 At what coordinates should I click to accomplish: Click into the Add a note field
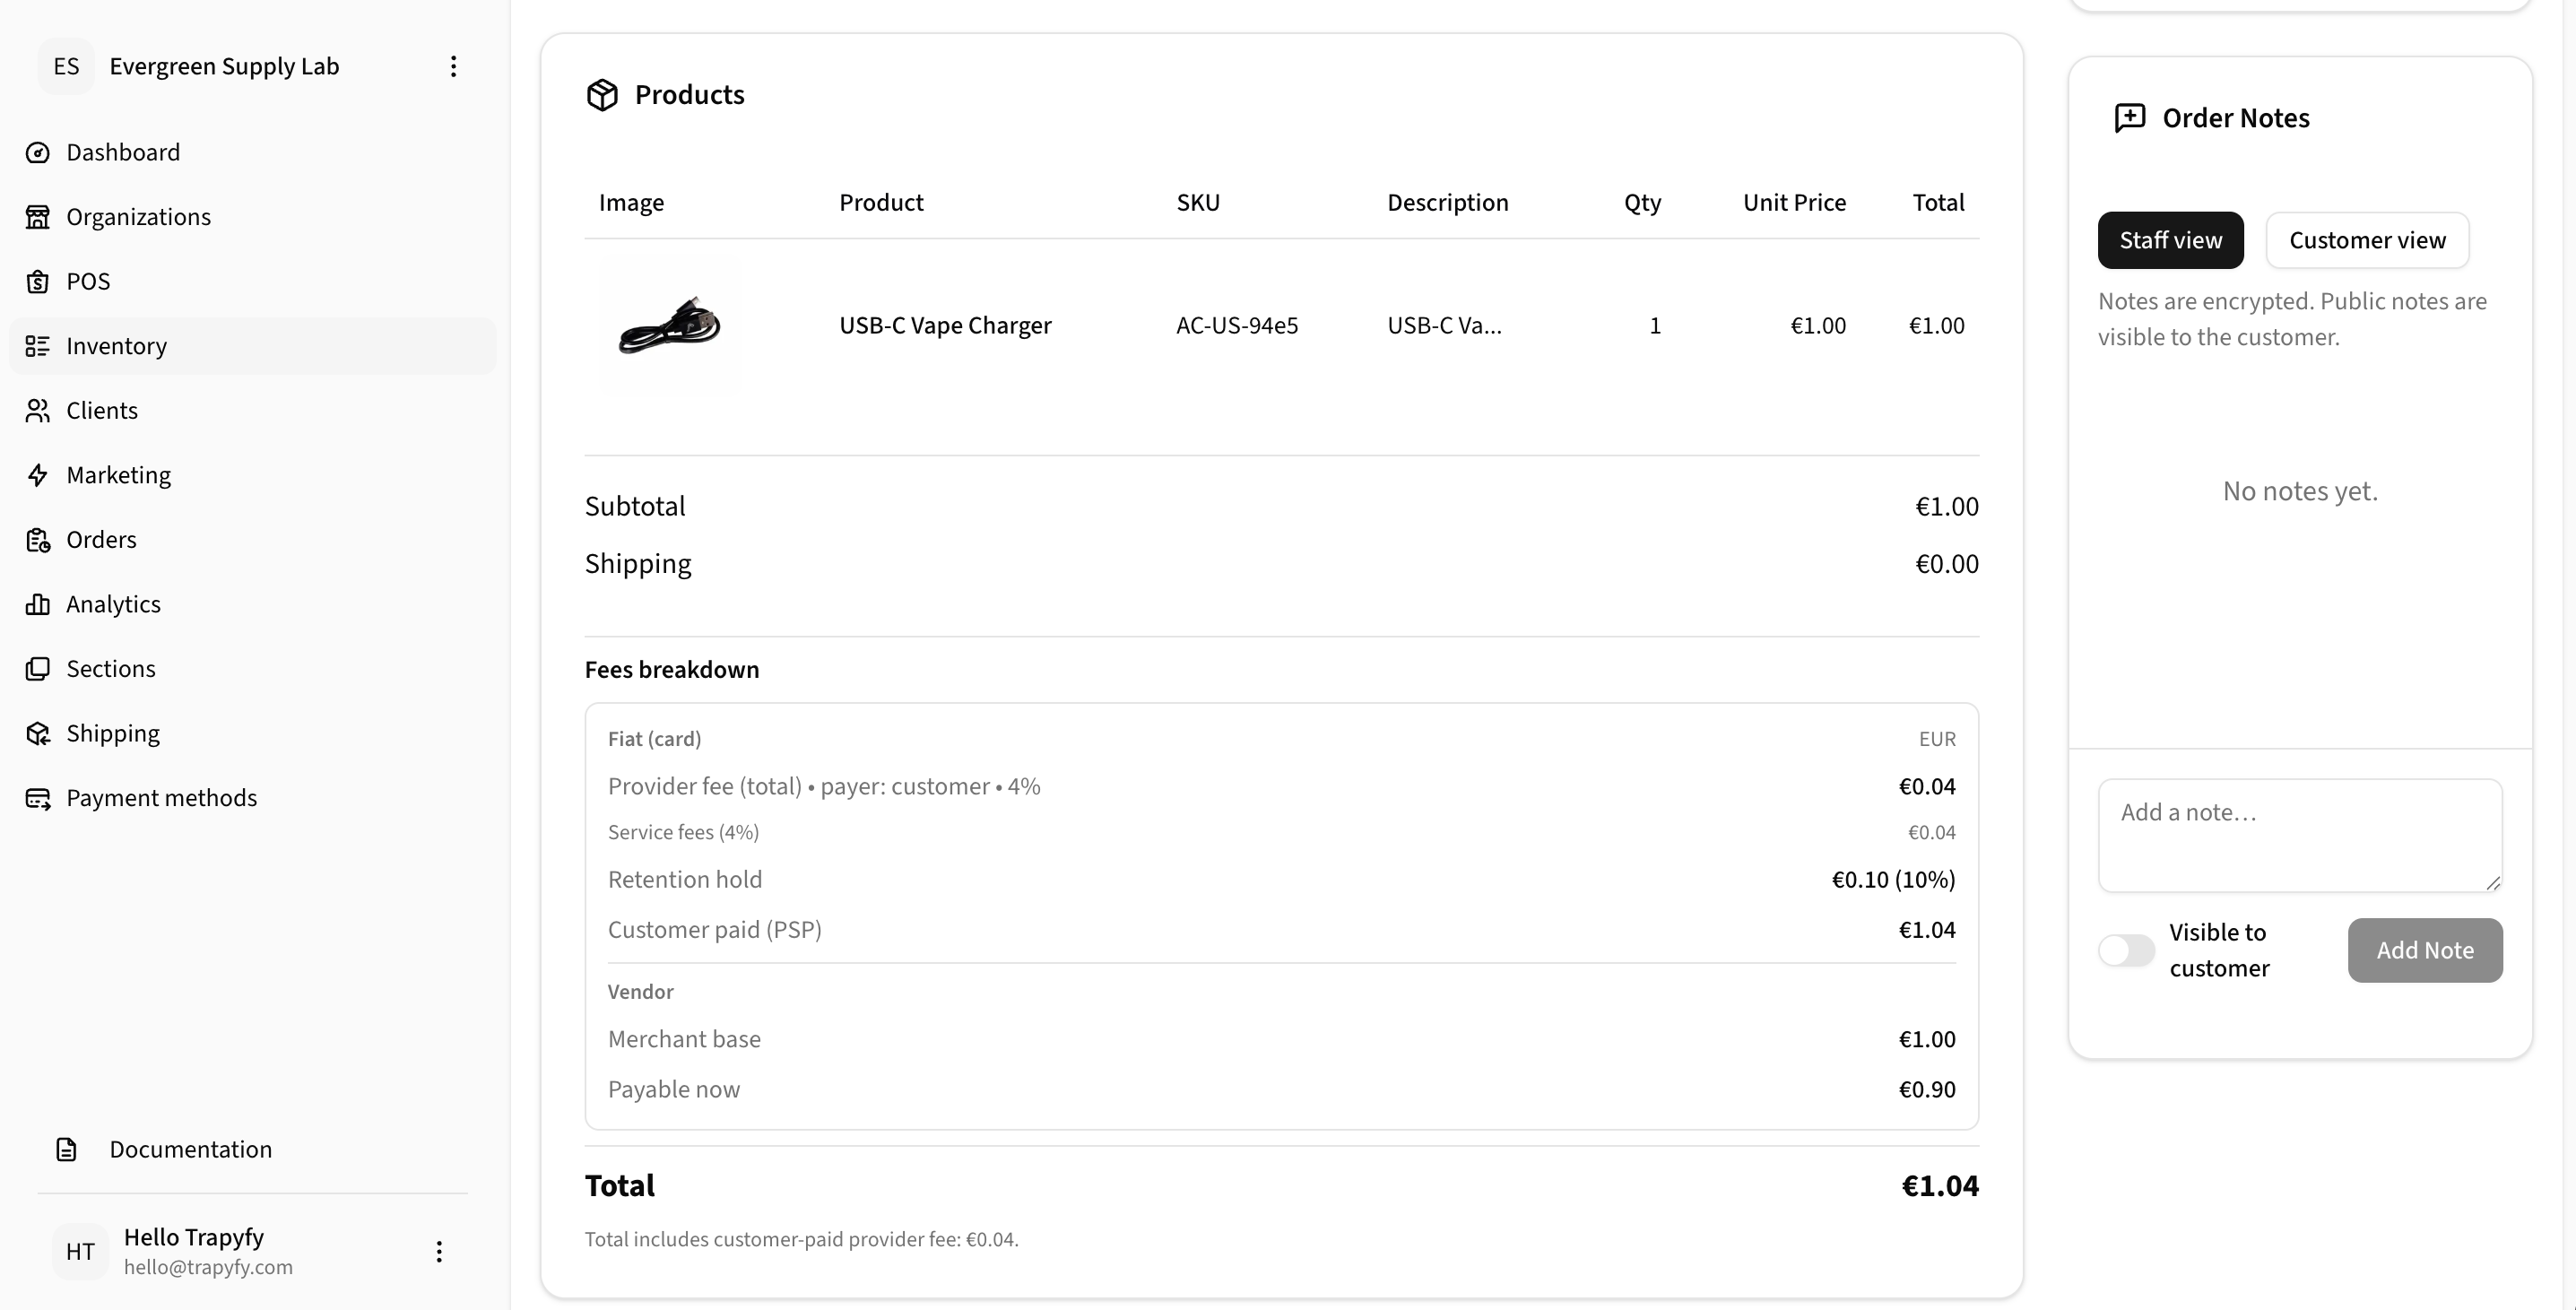click(x=2300, y=835)
